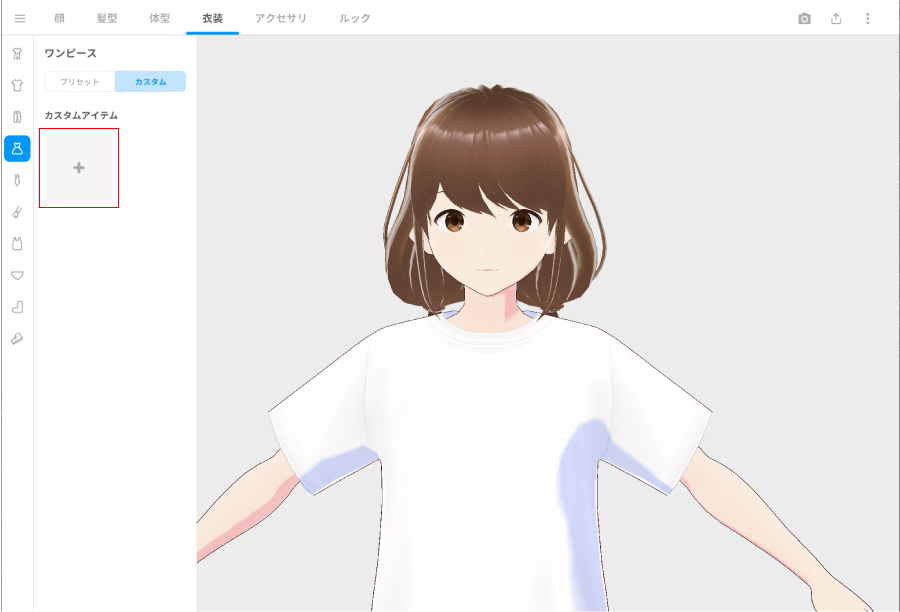This screenshot has width=900, height=612.
Task: Select the necktie category icon
Action: pos(17,180)
